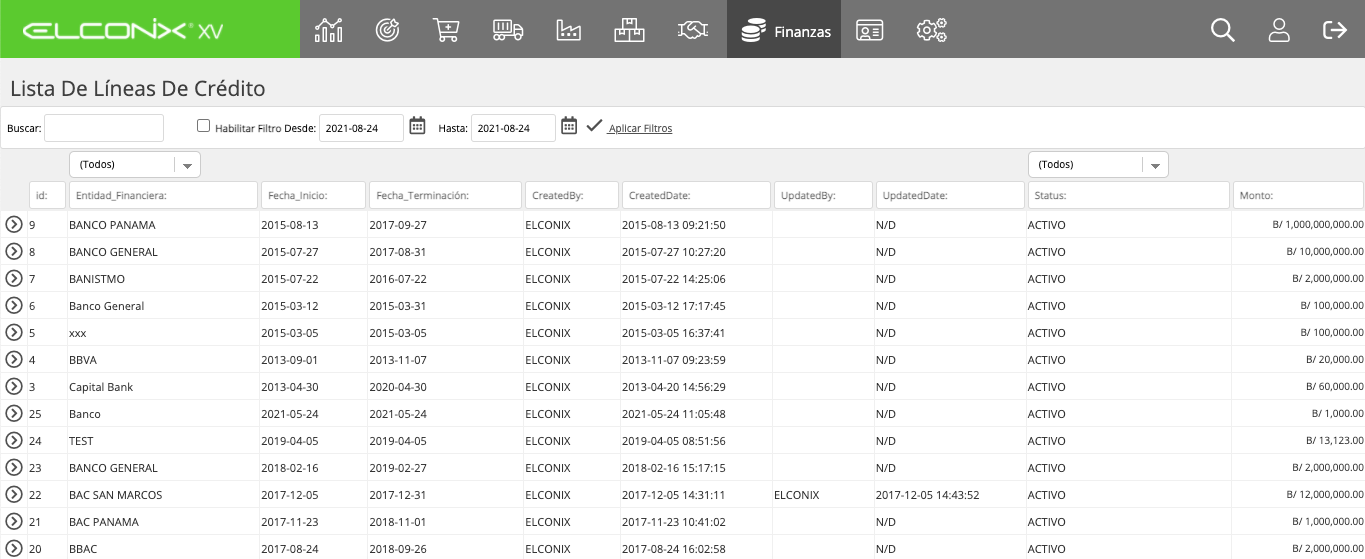Select the Finanzas tab
This screenshot has width=1365, height=559.
[x=784, y=30]
